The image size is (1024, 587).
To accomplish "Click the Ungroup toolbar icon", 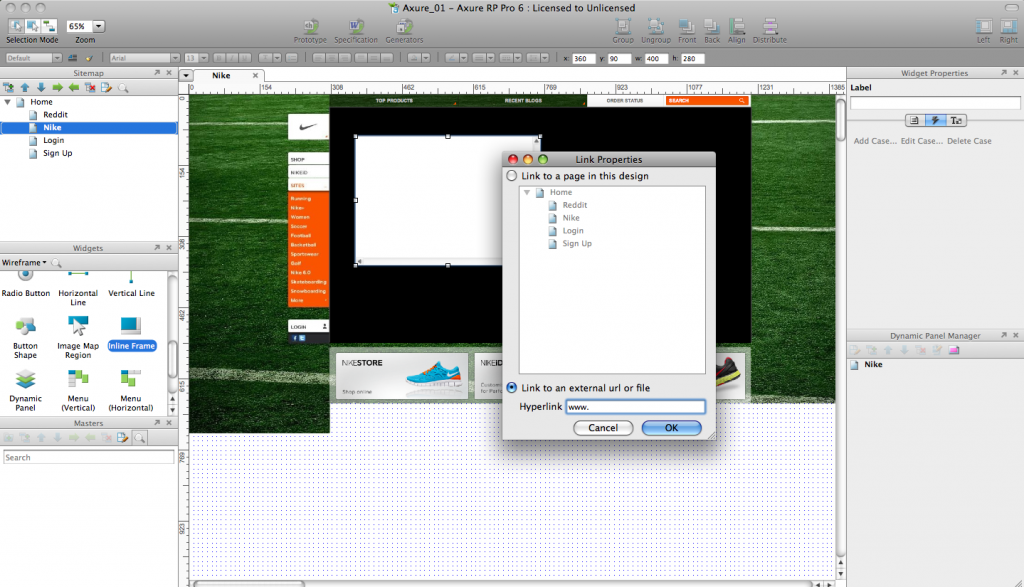I will (x=656, y=31).
